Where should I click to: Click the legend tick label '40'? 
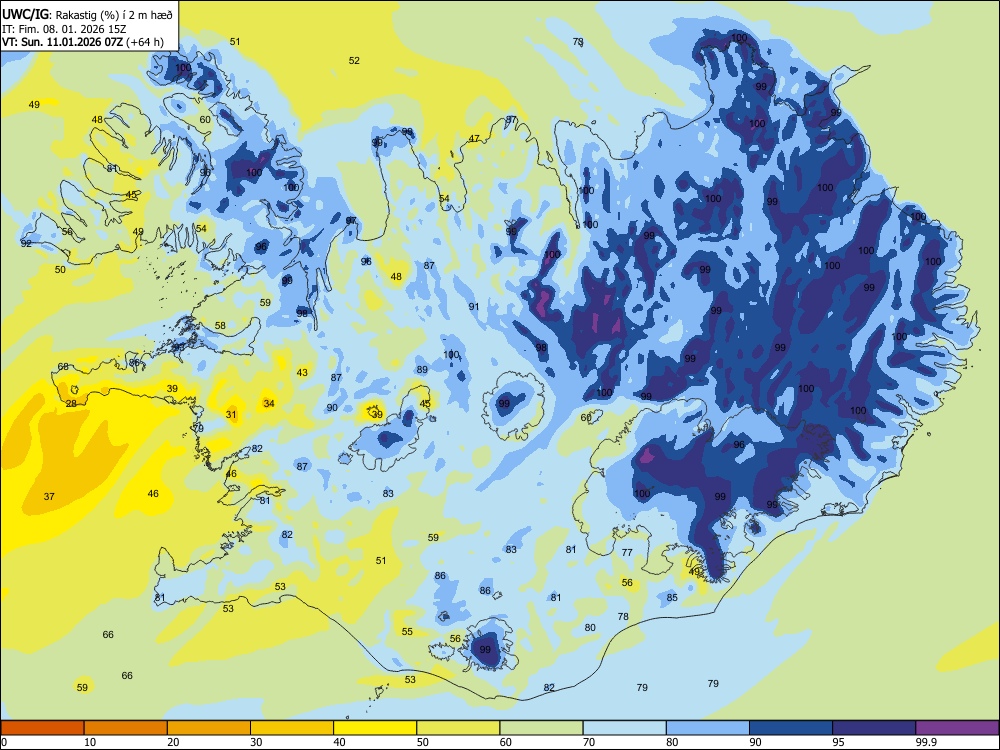point(339,742)
